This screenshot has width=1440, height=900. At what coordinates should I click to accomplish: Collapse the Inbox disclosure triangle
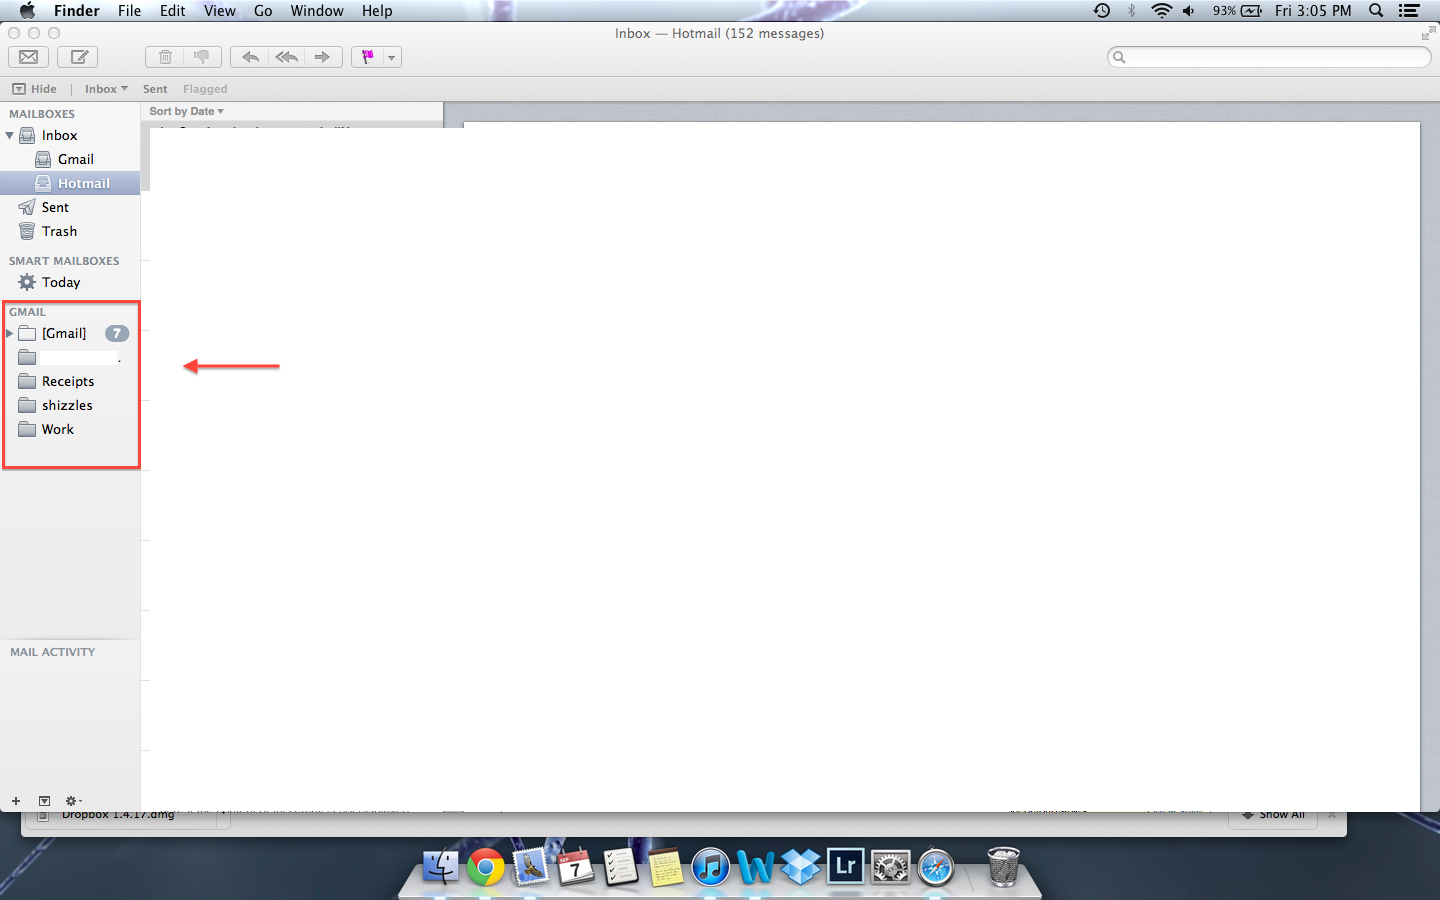tap(10, 135)
